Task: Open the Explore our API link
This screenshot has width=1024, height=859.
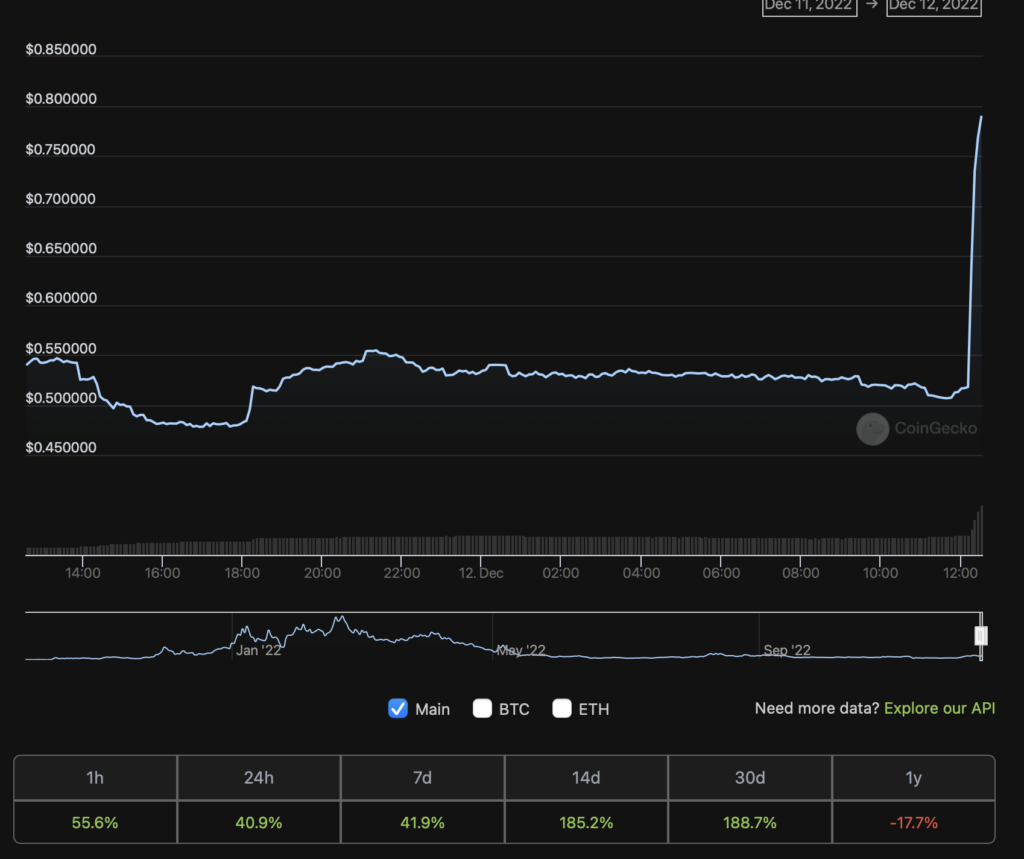Action: tap(939, 708)
